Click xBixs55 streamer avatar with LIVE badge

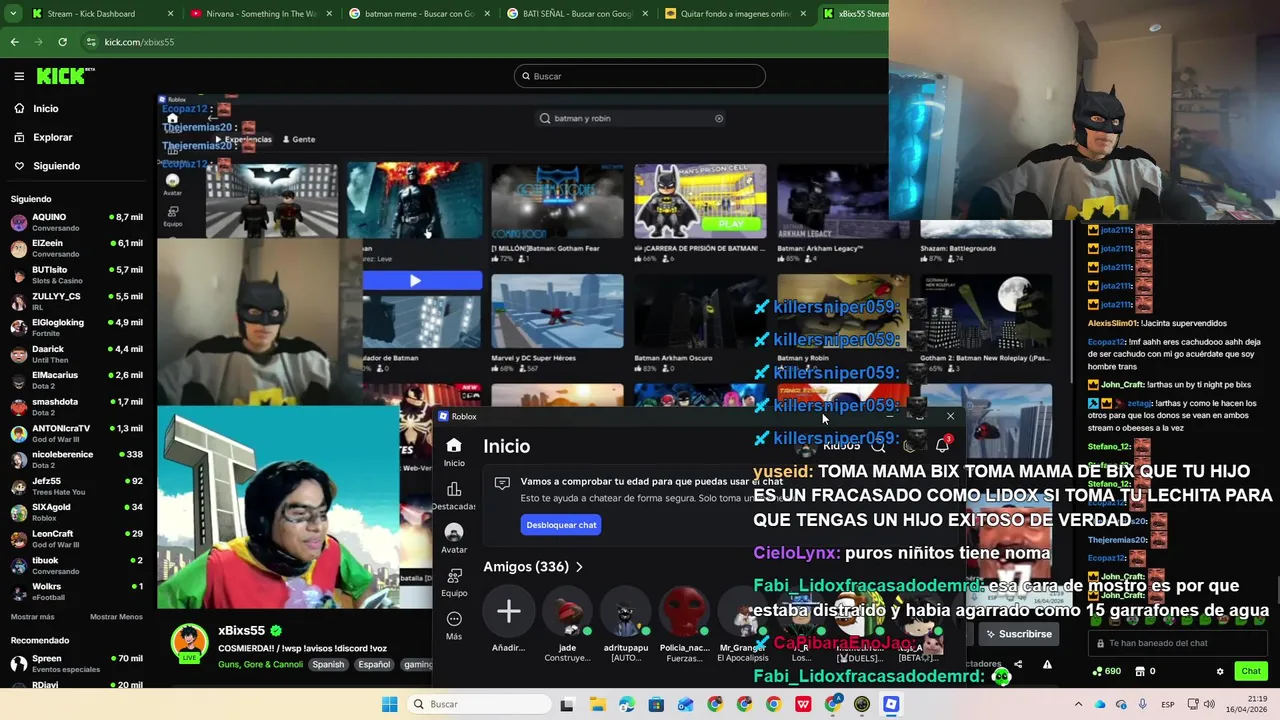(189, 643)
